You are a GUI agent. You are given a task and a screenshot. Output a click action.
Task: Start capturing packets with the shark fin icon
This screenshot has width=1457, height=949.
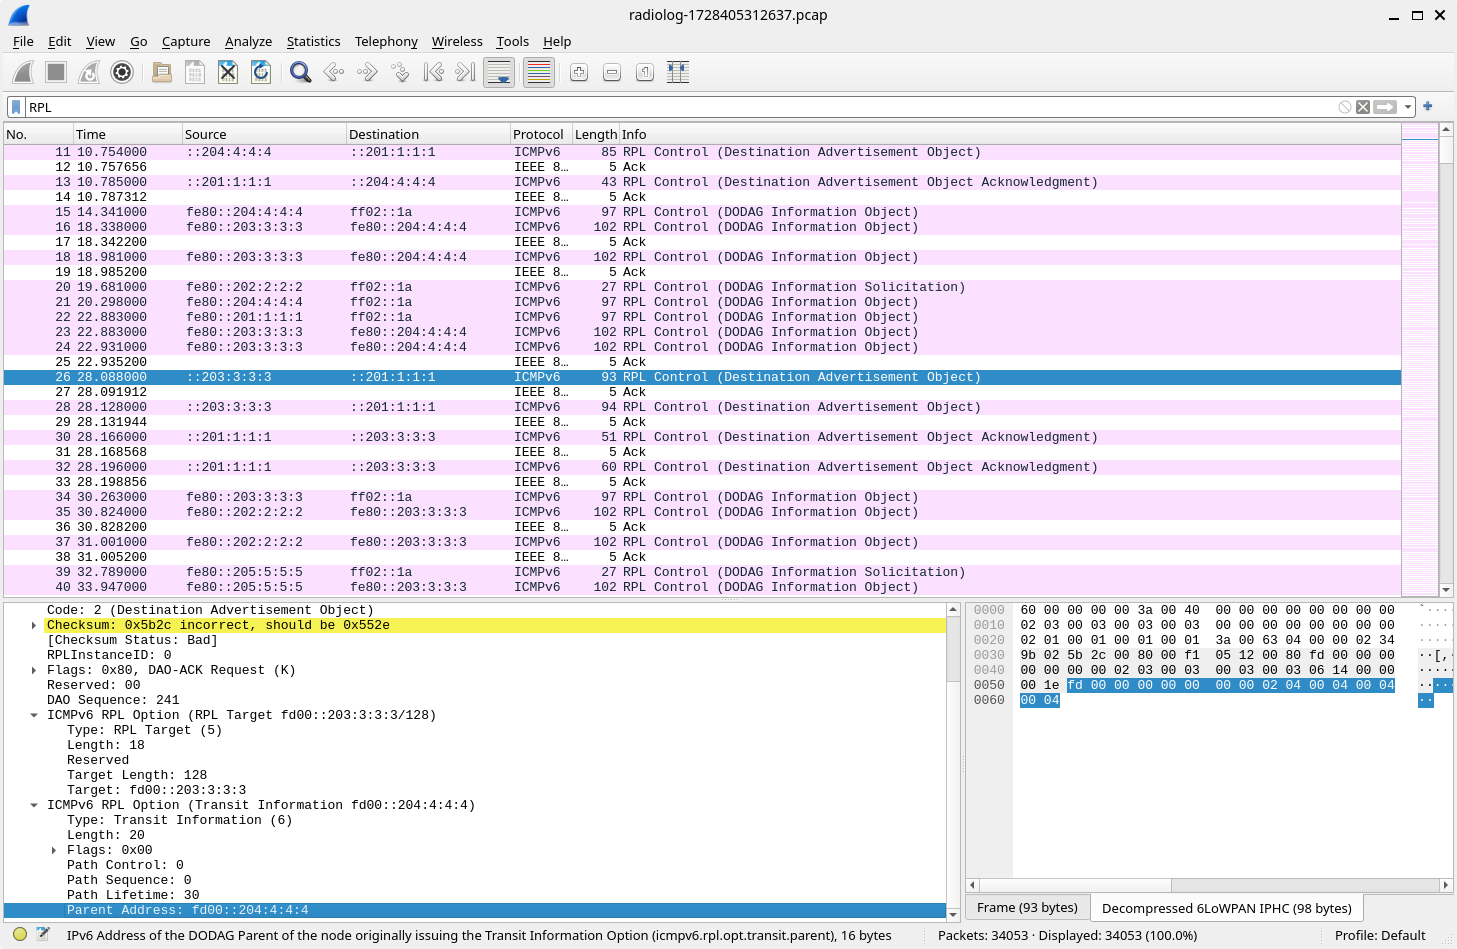point(23,72)
